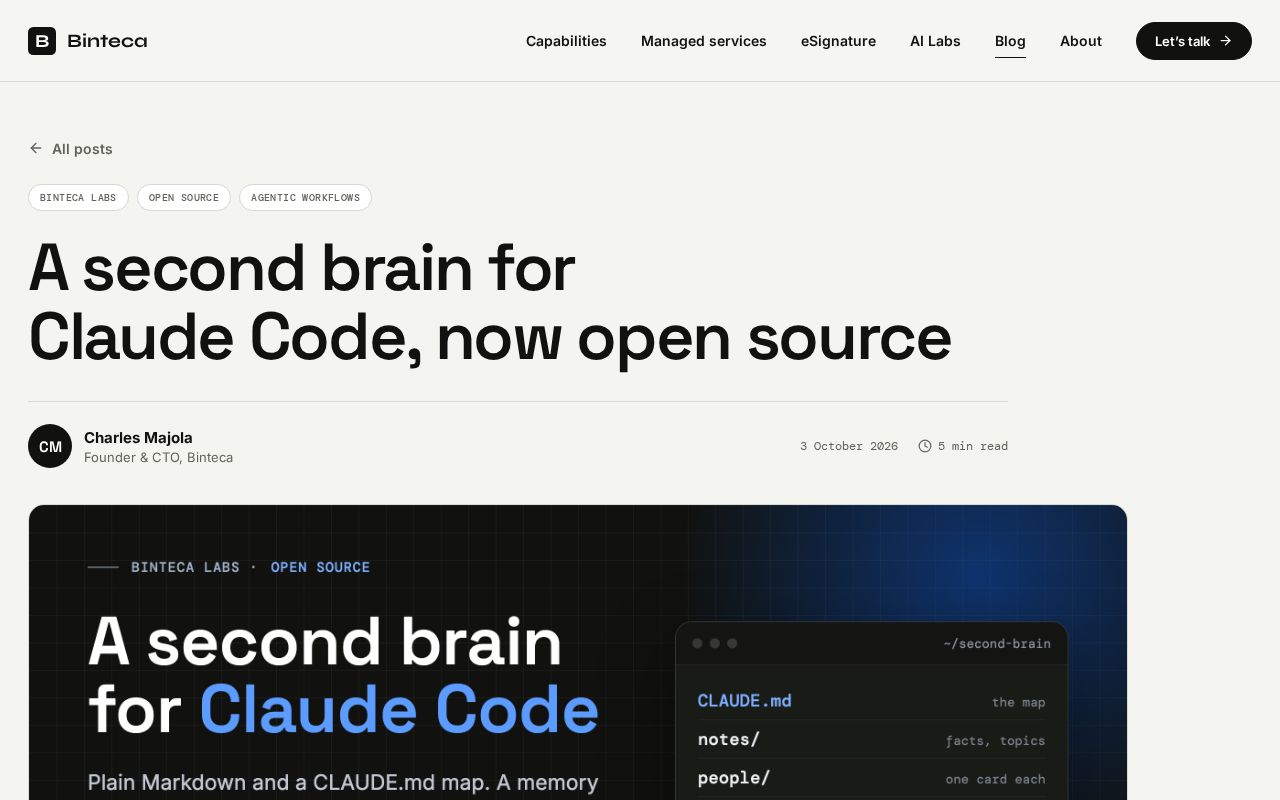Click the Let's talk button
1280x800 pixels.
click(1194, 41)
